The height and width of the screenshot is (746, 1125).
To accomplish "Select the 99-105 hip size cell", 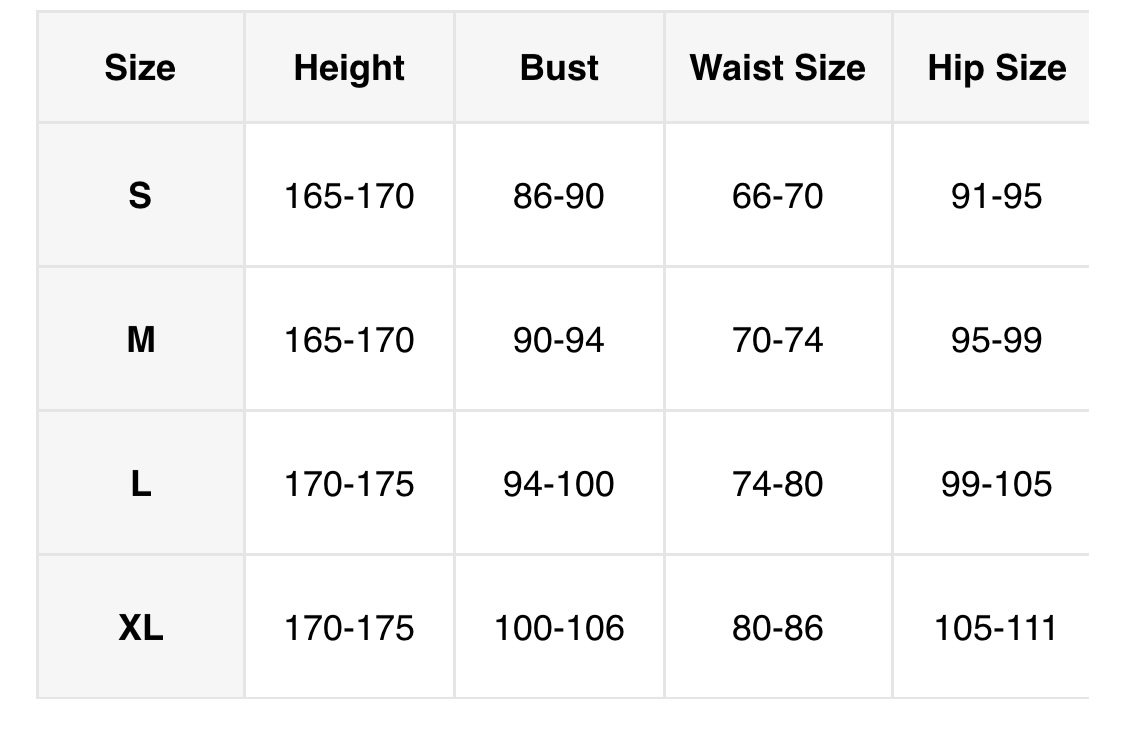I will click(996, 484).
